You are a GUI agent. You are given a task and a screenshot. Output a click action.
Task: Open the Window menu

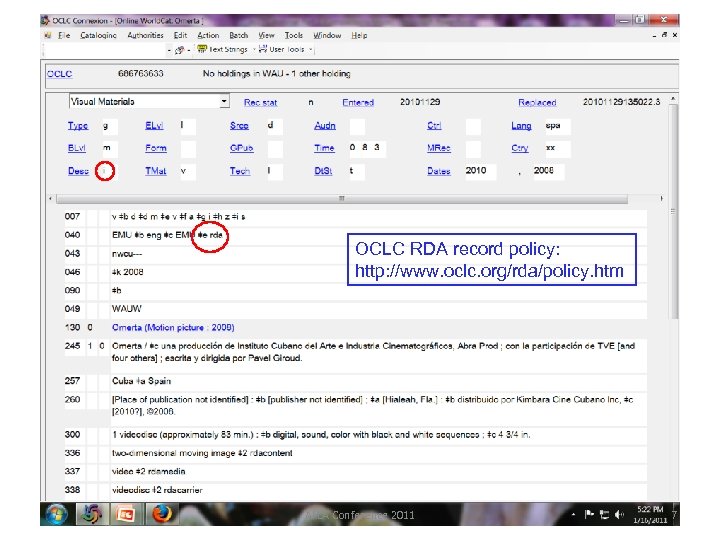coord(327,35)
